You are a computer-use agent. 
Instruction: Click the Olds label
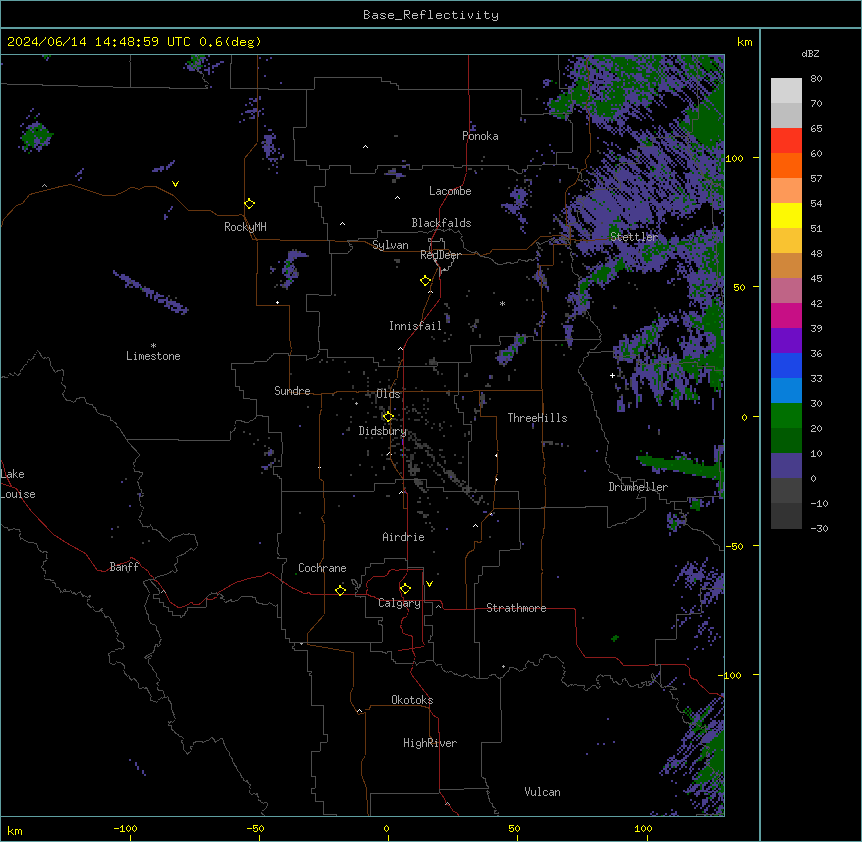click(x=388, y=394)
